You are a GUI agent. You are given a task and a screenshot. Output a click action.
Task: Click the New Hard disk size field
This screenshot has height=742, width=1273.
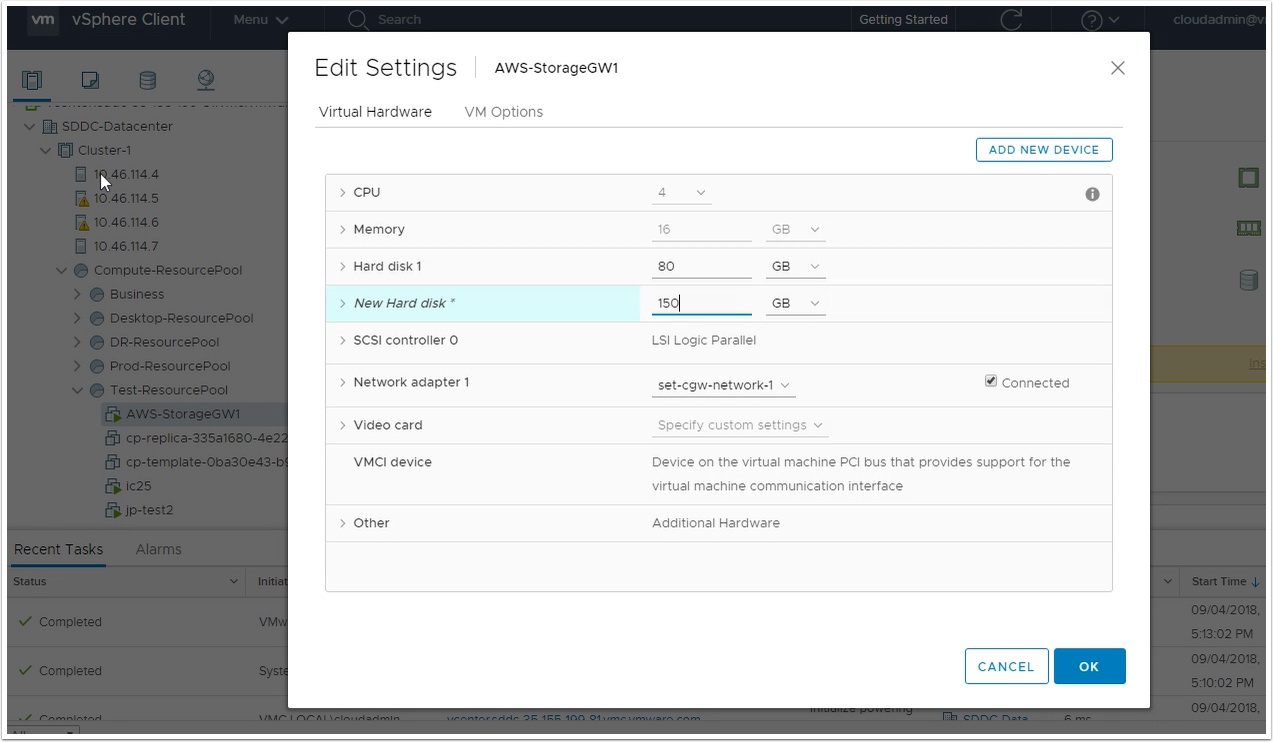[702, 303]
